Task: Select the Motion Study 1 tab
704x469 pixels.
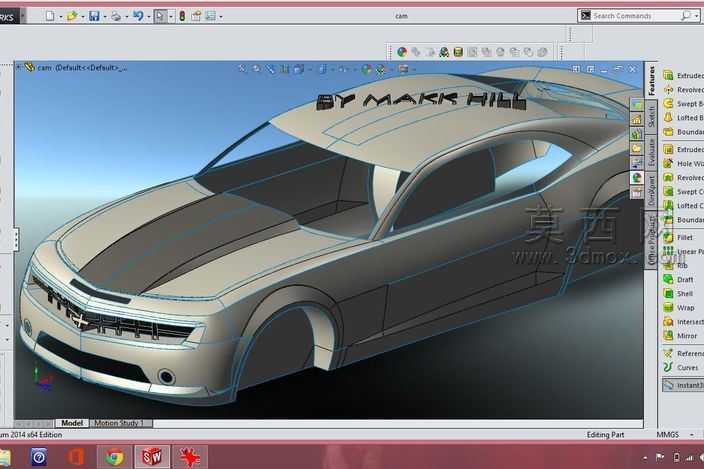Action: pyautogui.click(x=119, y=423)
